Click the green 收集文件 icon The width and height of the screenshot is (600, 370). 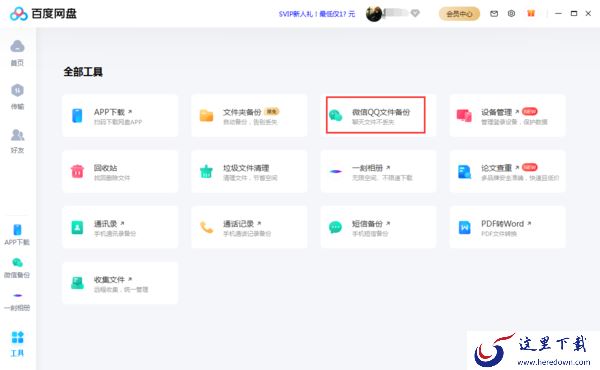77,283
